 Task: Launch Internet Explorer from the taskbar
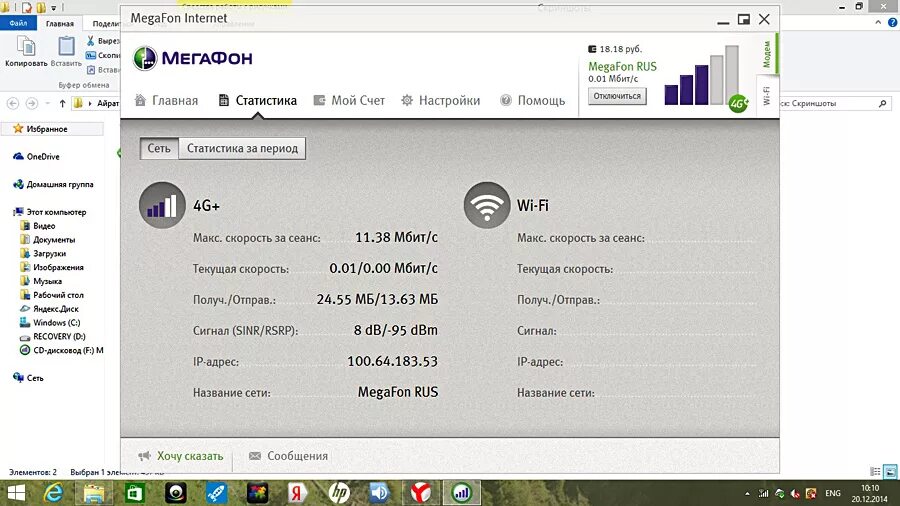click(x=53, y=493)
